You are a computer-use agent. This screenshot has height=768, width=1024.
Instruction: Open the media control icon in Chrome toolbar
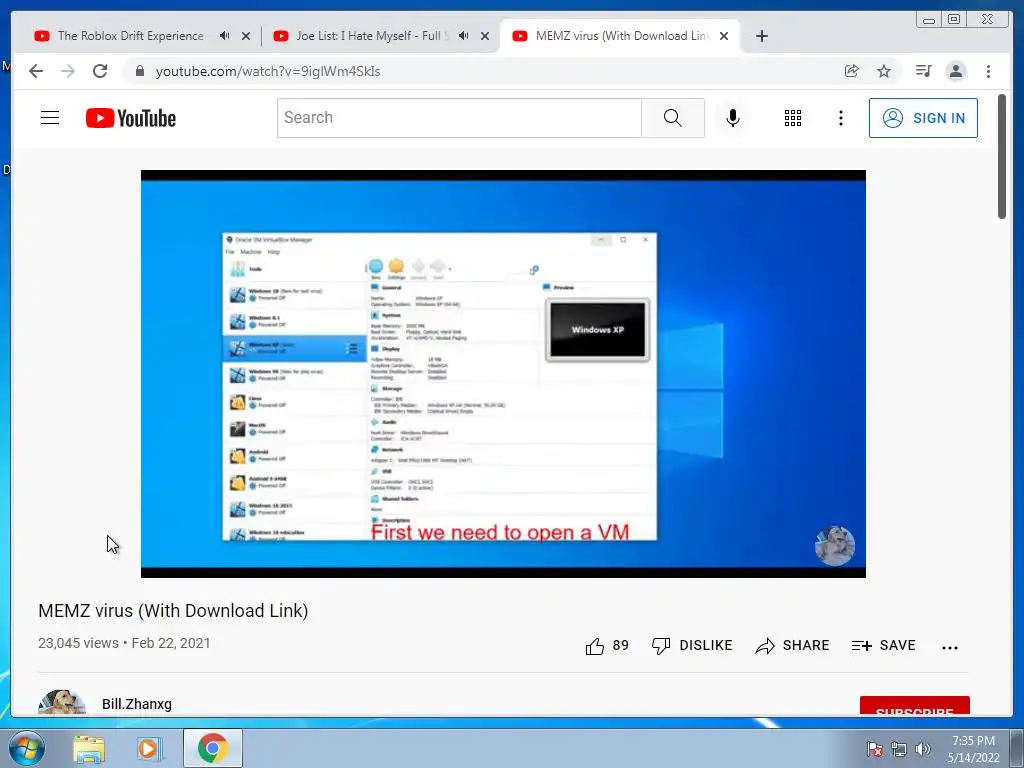click(923, 71)
